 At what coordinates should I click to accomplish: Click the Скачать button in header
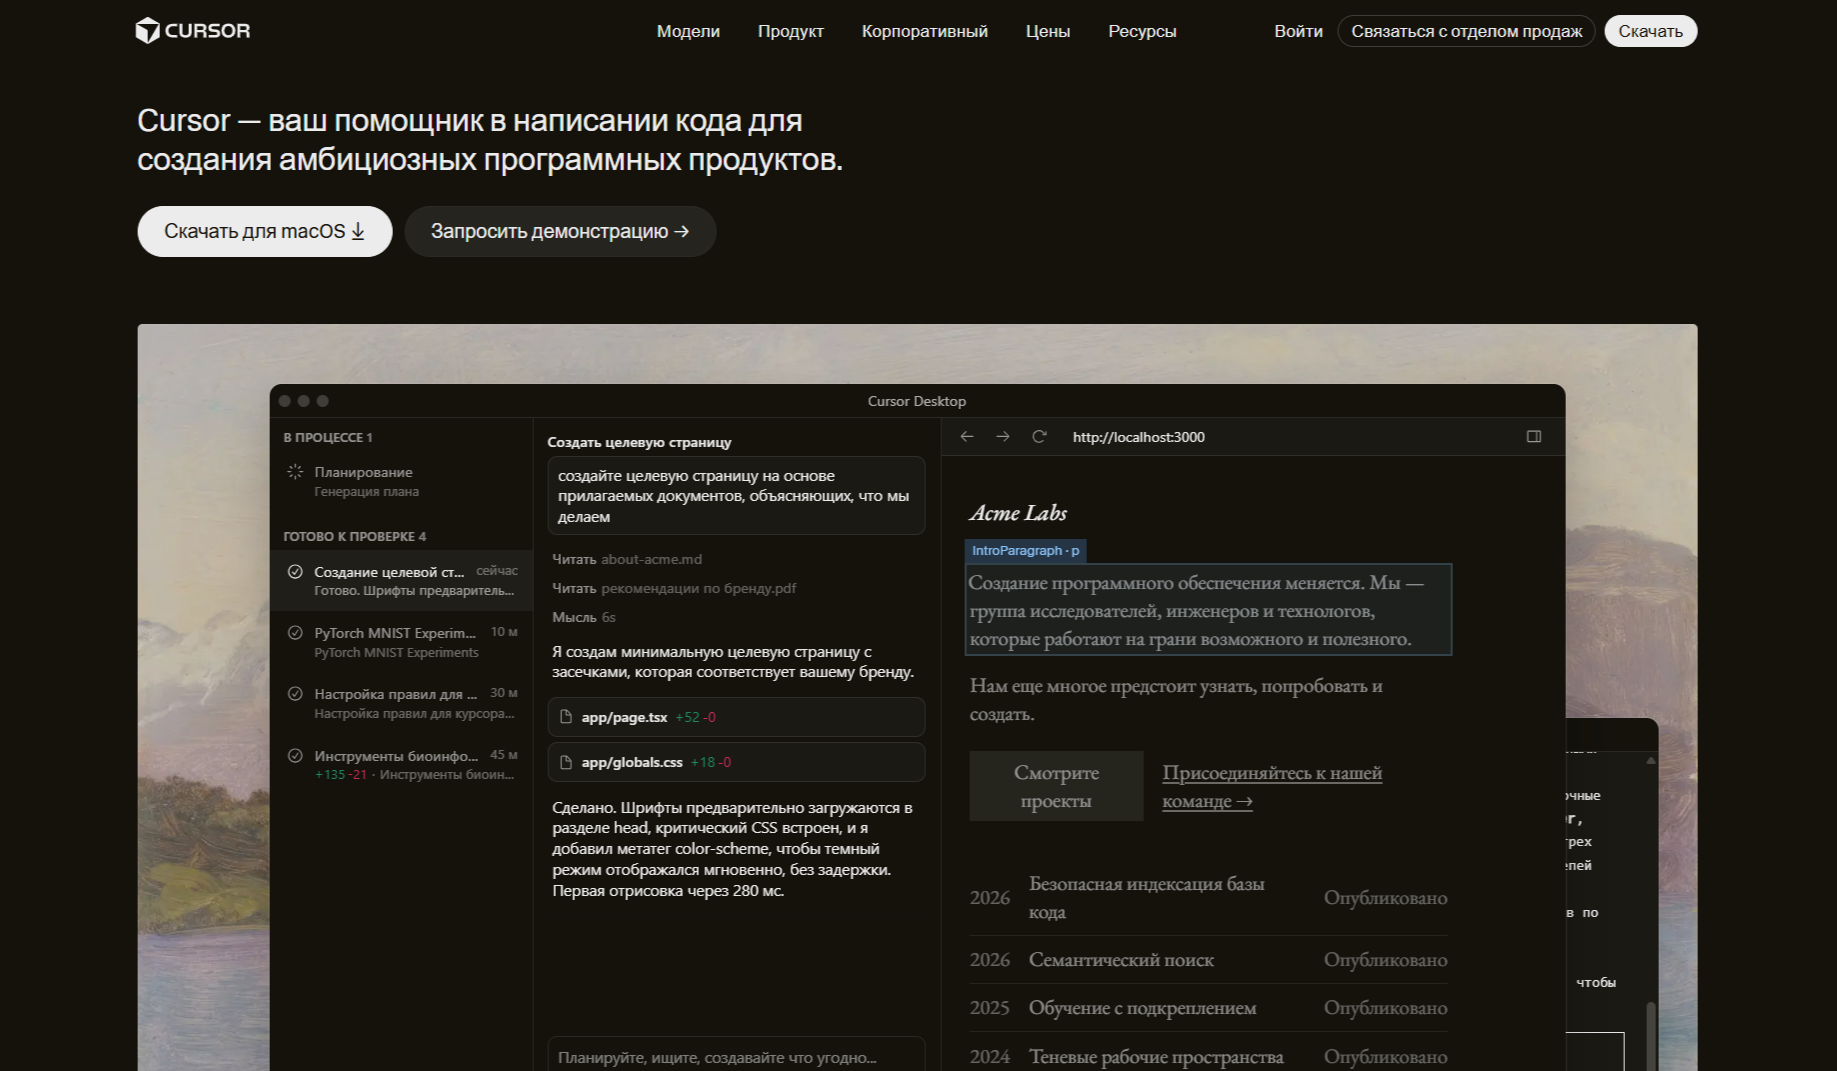coord(1650,31)
